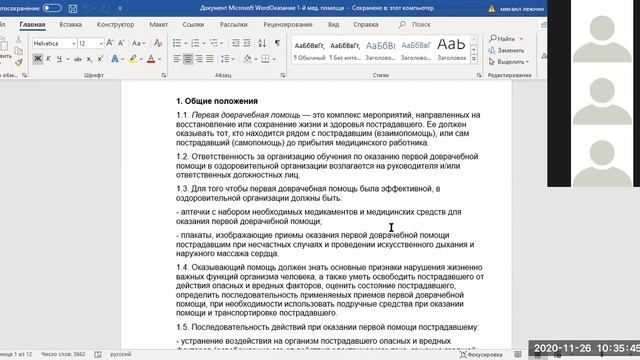Click the русский language status indicator
The width and height of the screenshot is (640, 360).
(x=121, y=354)
